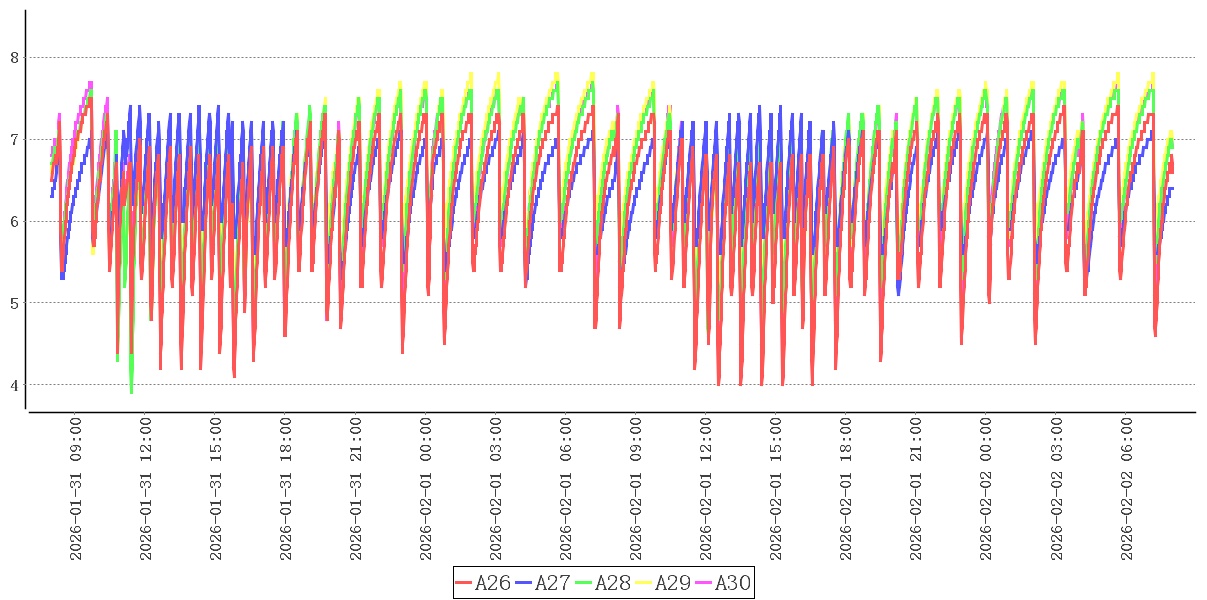Screen dimensions: 1207x600
Task: Click the yellow A29 legend color line
Action: 644,583
